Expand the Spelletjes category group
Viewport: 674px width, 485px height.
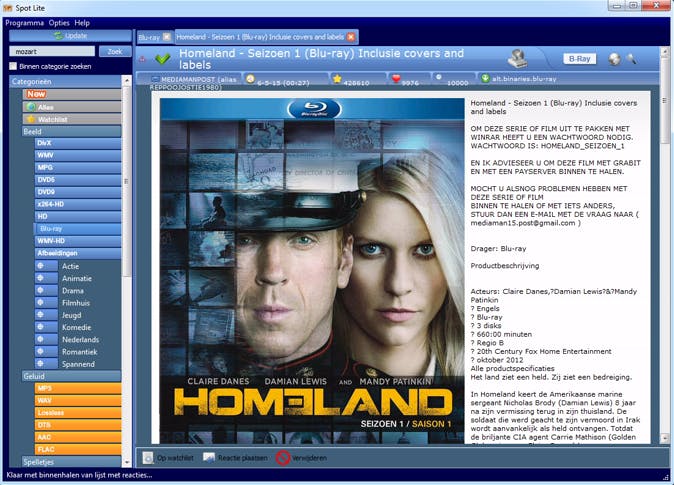pyautogui.click(x=71, y=462)
